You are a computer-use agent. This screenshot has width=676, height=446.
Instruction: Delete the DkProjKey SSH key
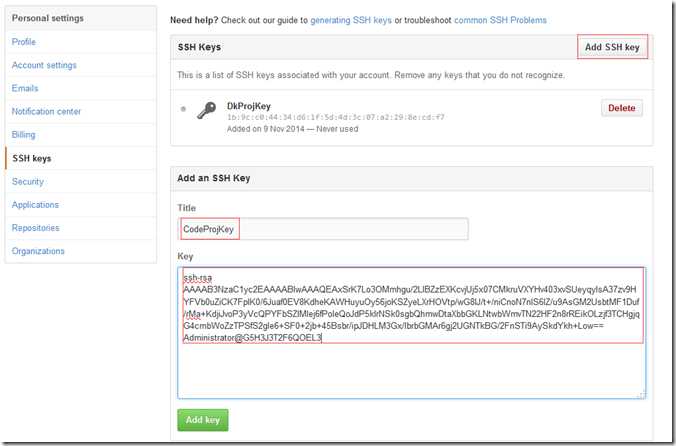point(622,108)
